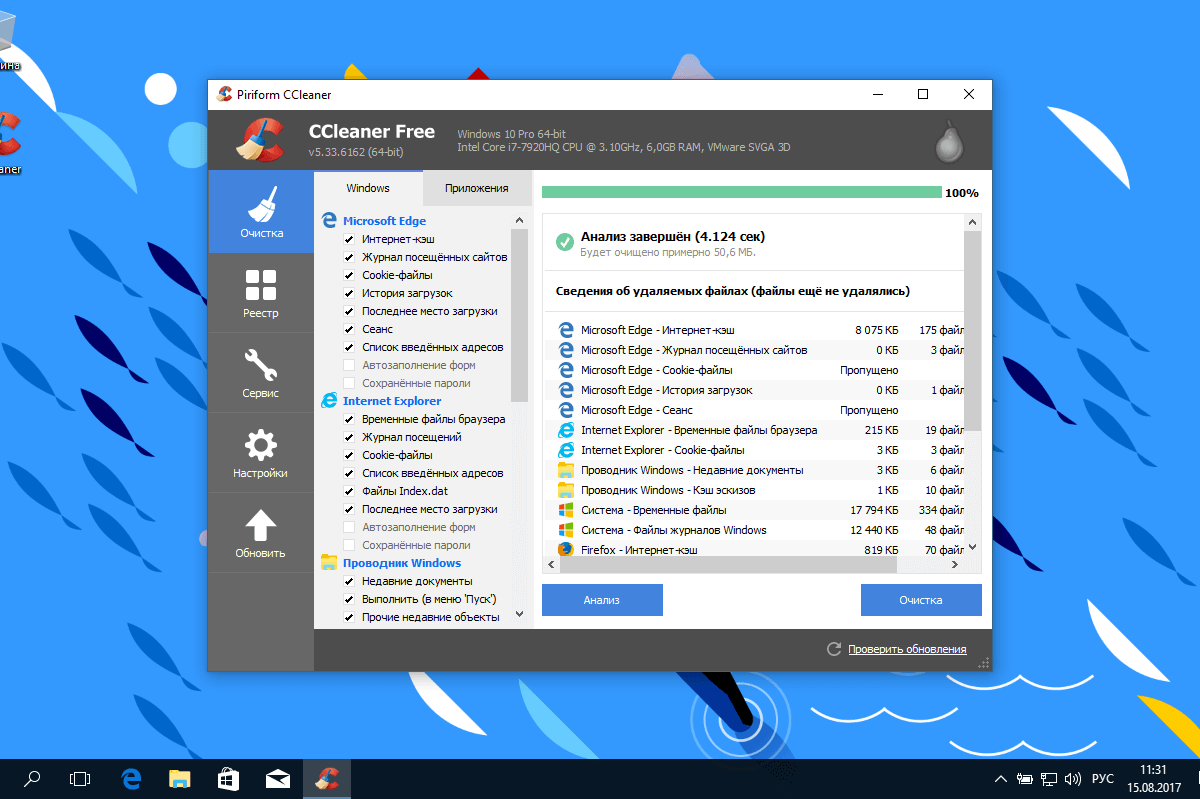
Task: Uncheck Интернет-кэш under Microsoft Edge
Action: (349, 240)
